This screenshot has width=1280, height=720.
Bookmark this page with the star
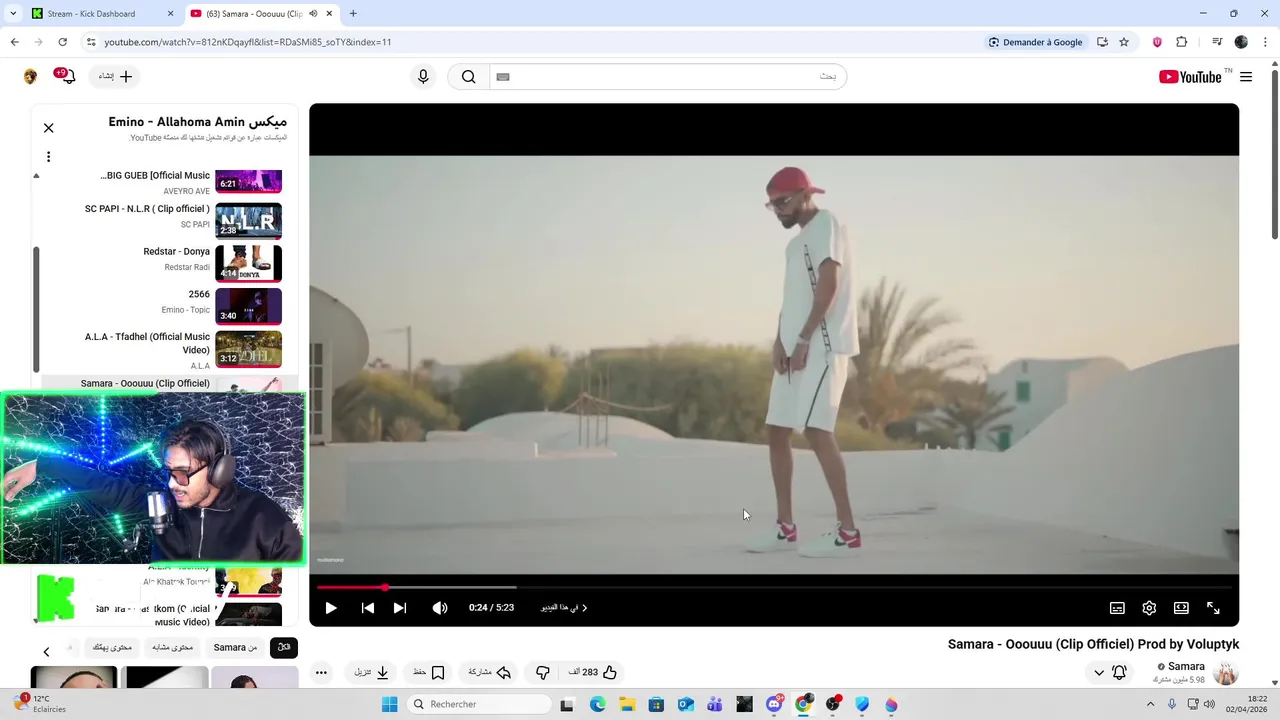tap(1124, 42)
